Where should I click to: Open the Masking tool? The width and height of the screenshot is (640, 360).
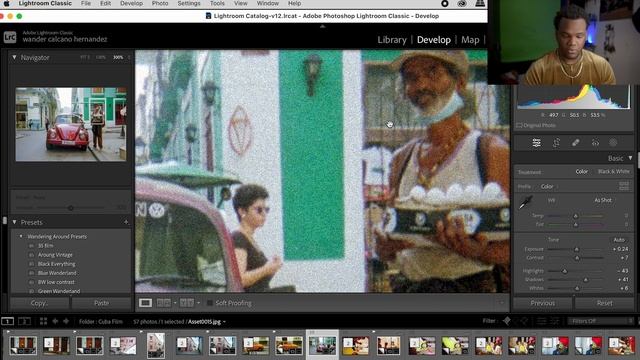(613, 142)
